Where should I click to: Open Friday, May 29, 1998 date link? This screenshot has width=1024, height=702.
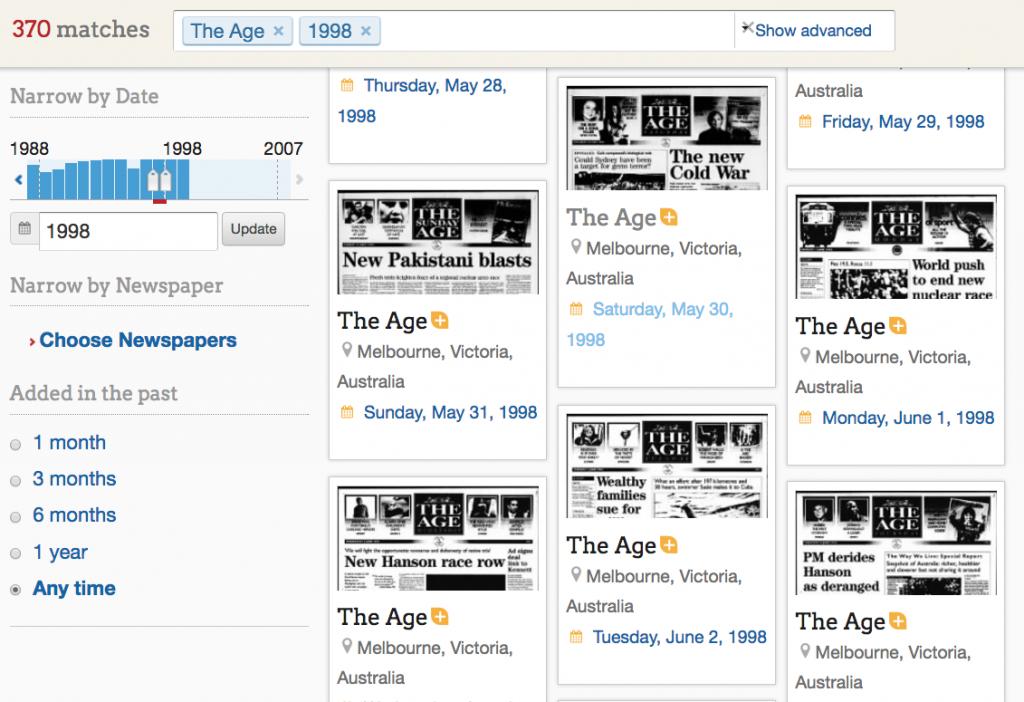pyautogui.click(x=902, y=122)
